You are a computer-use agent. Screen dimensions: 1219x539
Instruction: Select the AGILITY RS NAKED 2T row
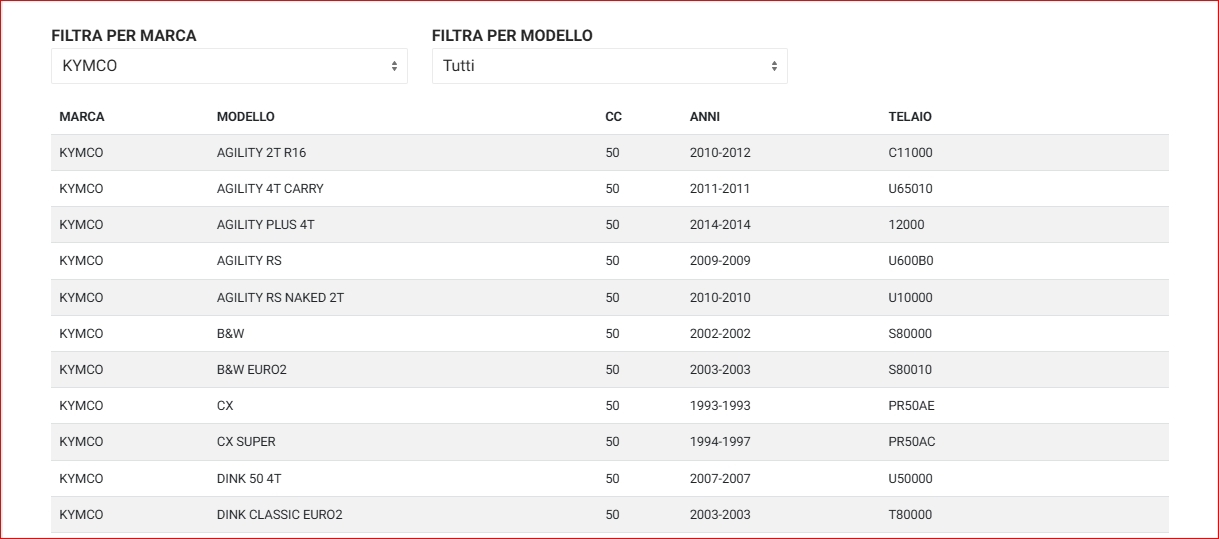click(x=280, y=298)
